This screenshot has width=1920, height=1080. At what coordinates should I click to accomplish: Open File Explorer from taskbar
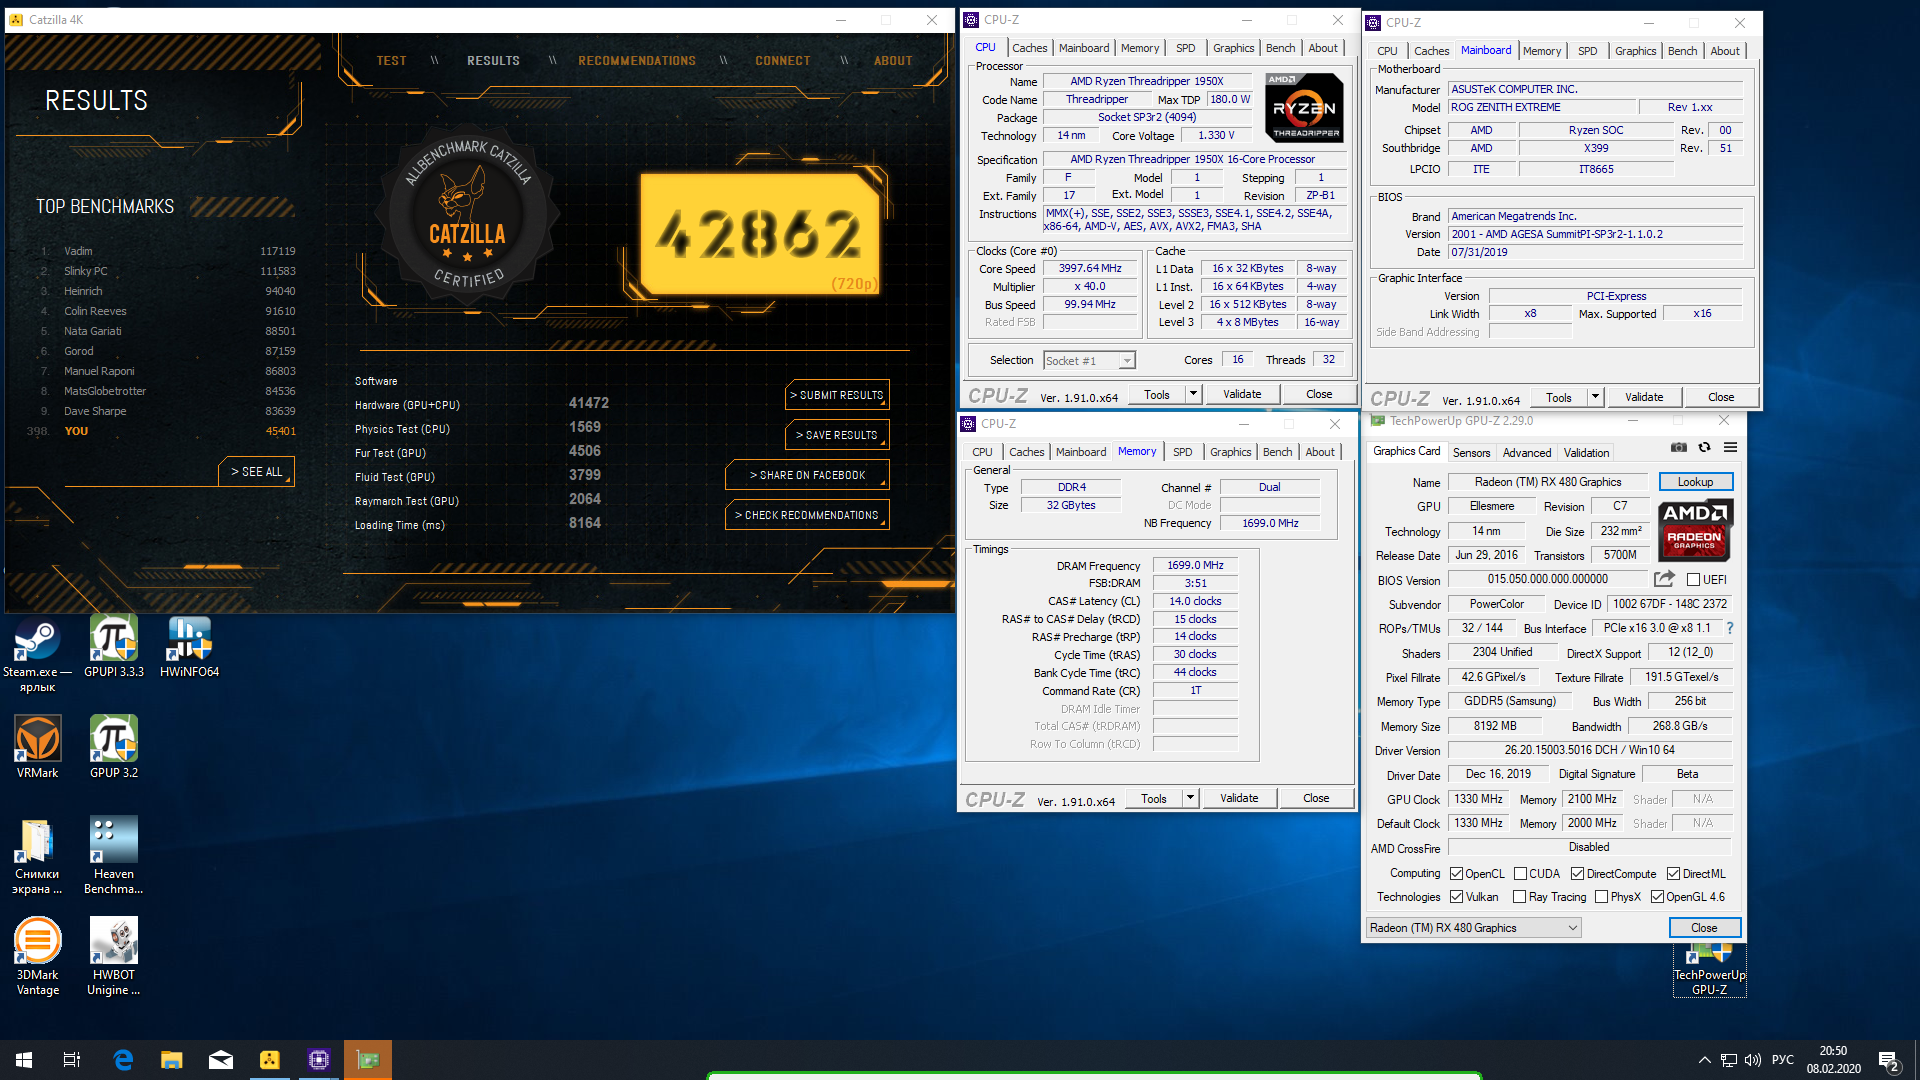(172, 1060)
